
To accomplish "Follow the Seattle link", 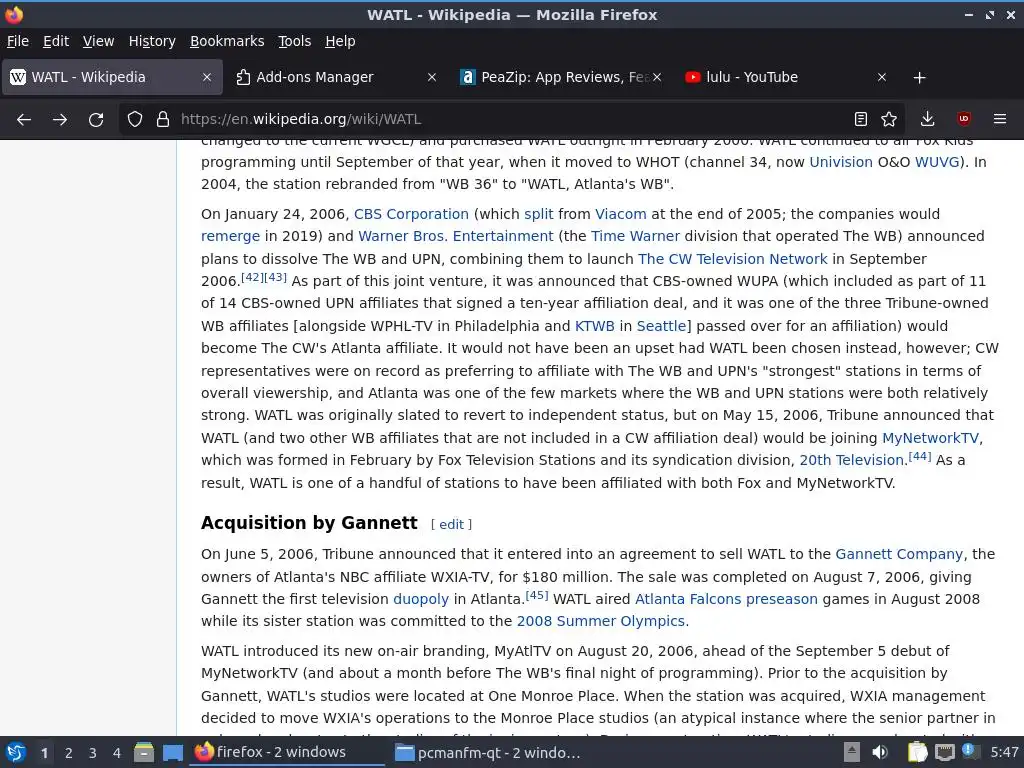I will click(661, 326).
